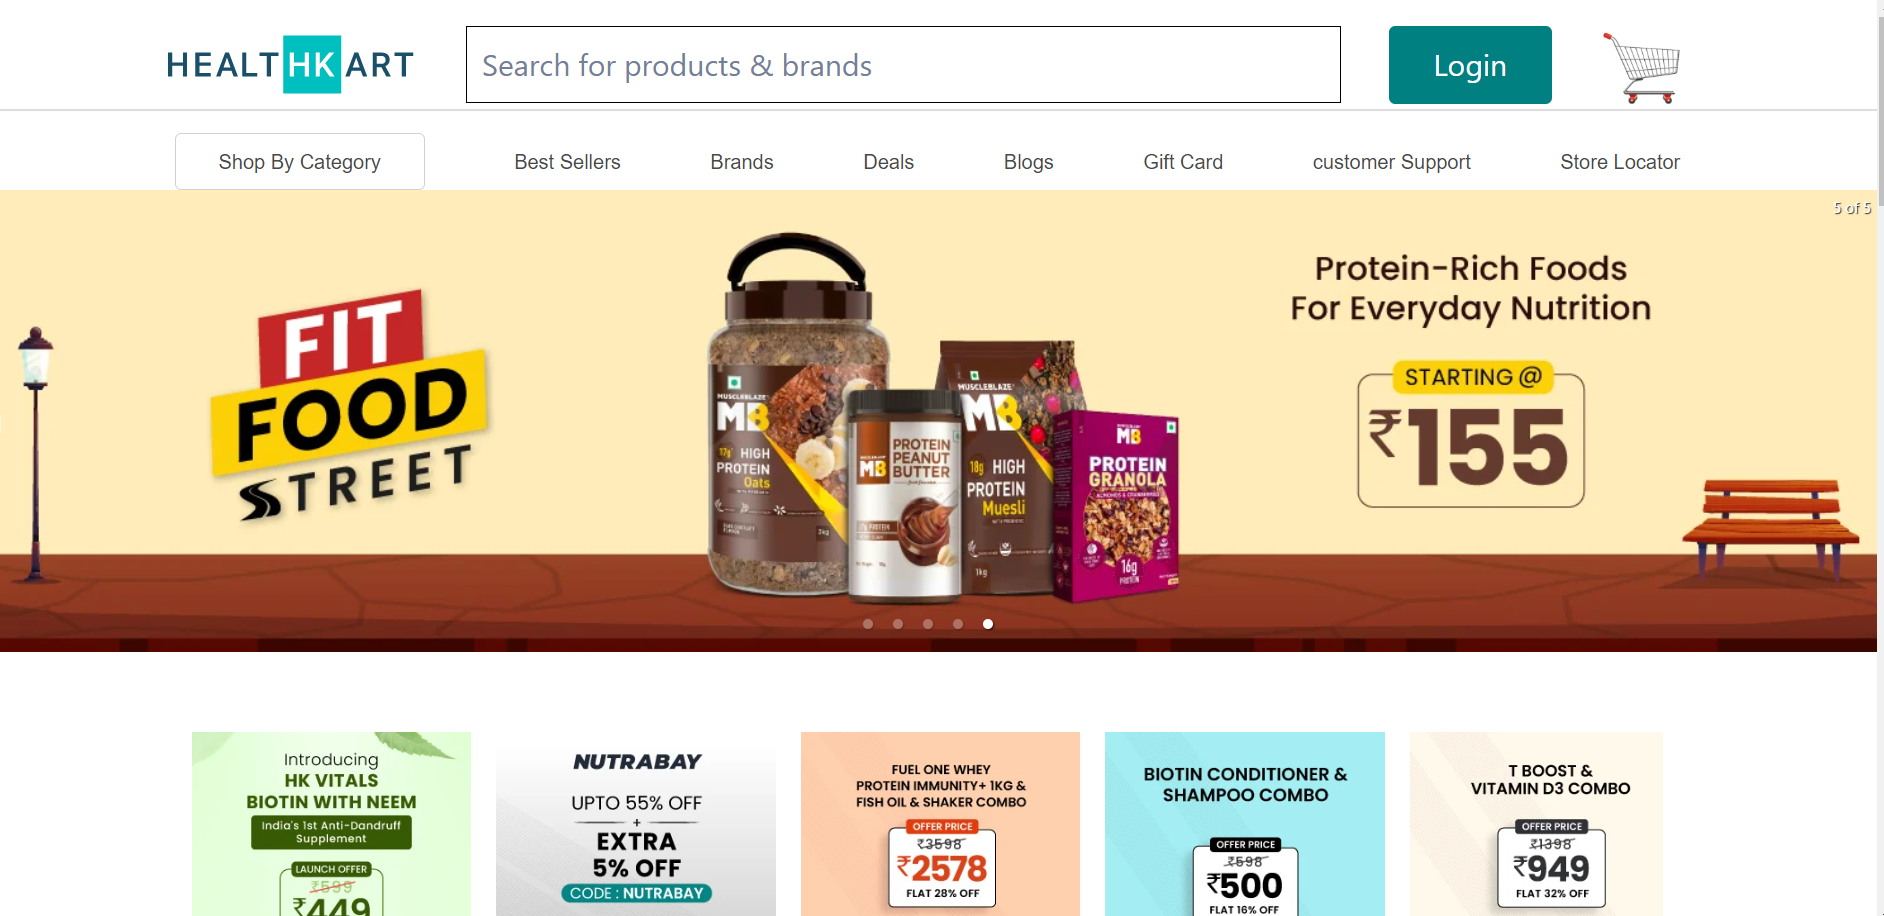This screenshot has height=916, width=1884.
Task: Click the Login button
Action: tap(1470, 65)
